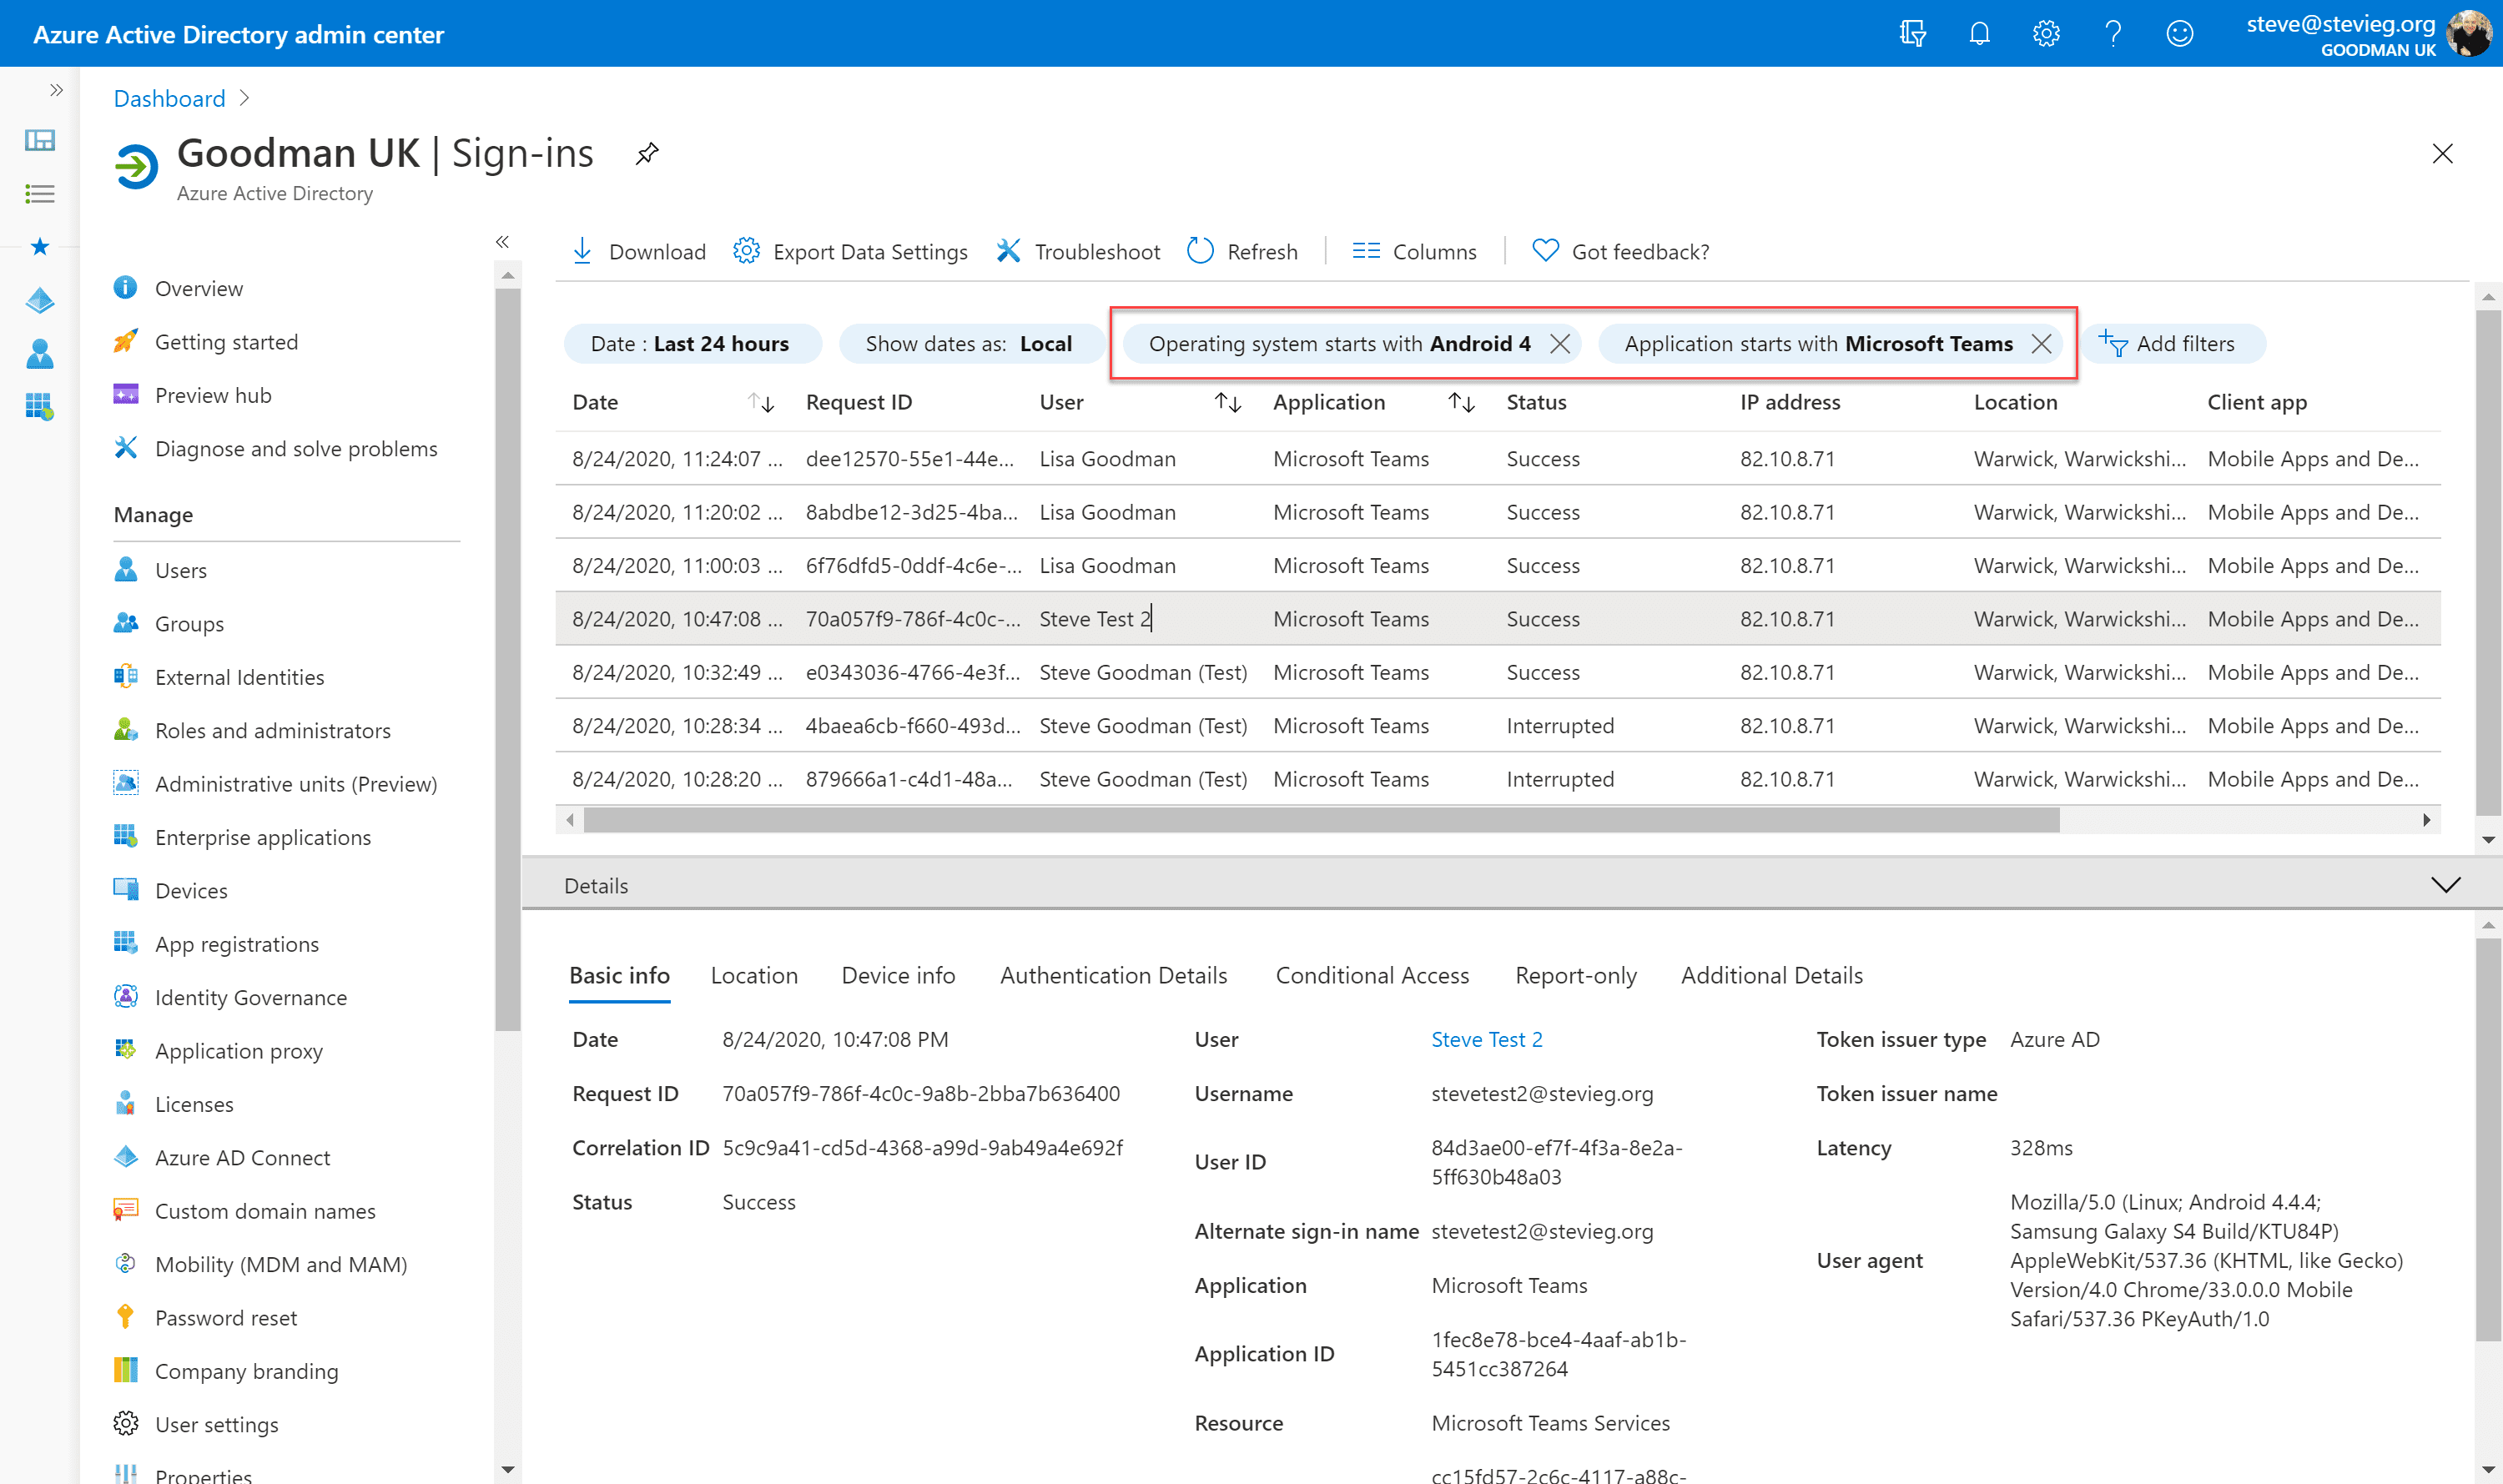
Task: Open Export Data Settings
Action: click(x=850, y=252)
